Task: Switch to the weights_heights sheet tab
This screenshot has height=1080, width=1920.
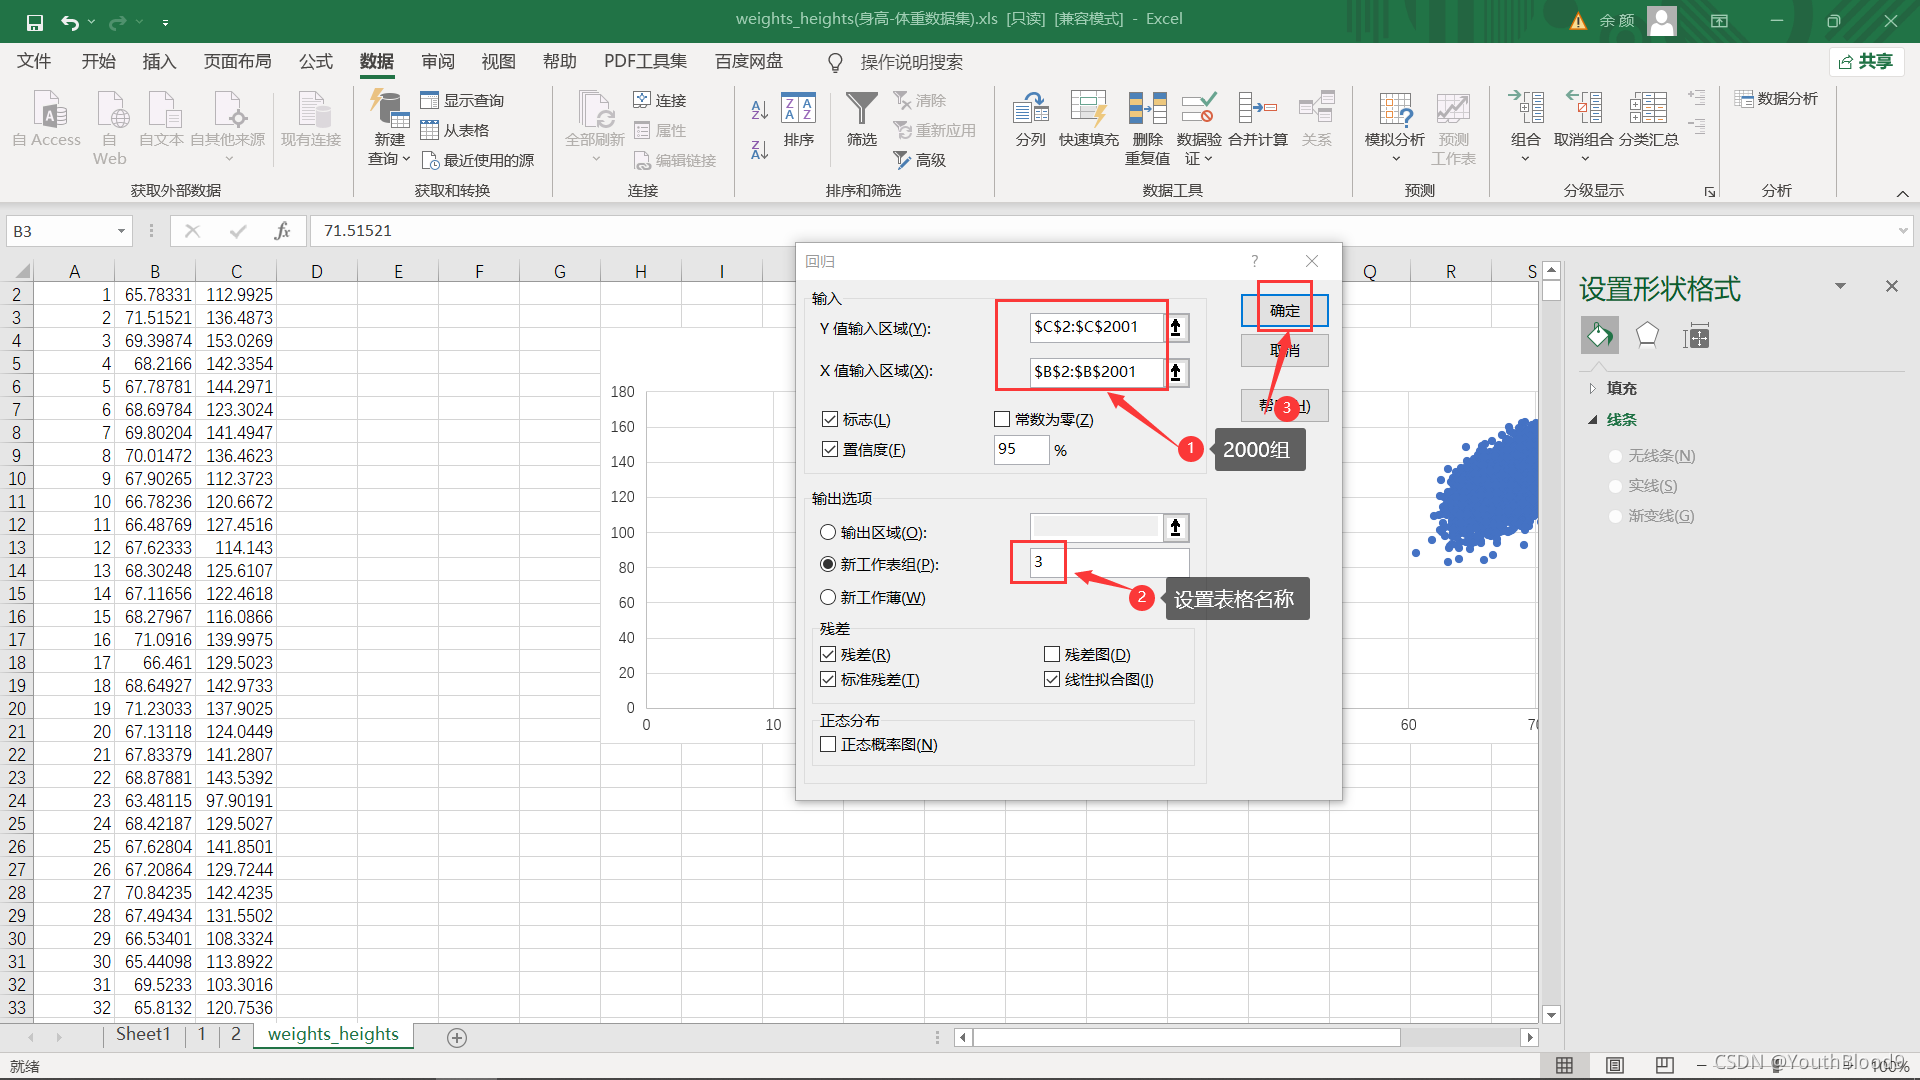Action: 333,1035
